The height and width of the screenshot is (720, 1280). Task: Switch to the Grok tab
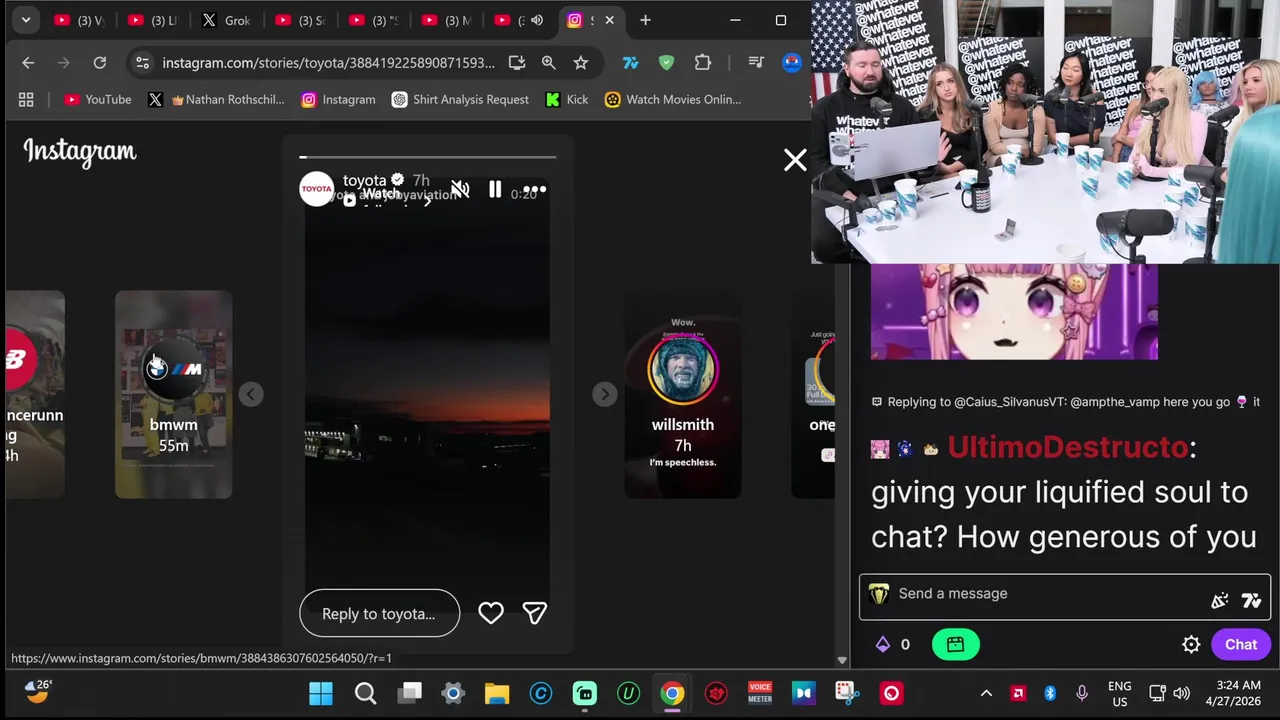(x=225, y=20)
